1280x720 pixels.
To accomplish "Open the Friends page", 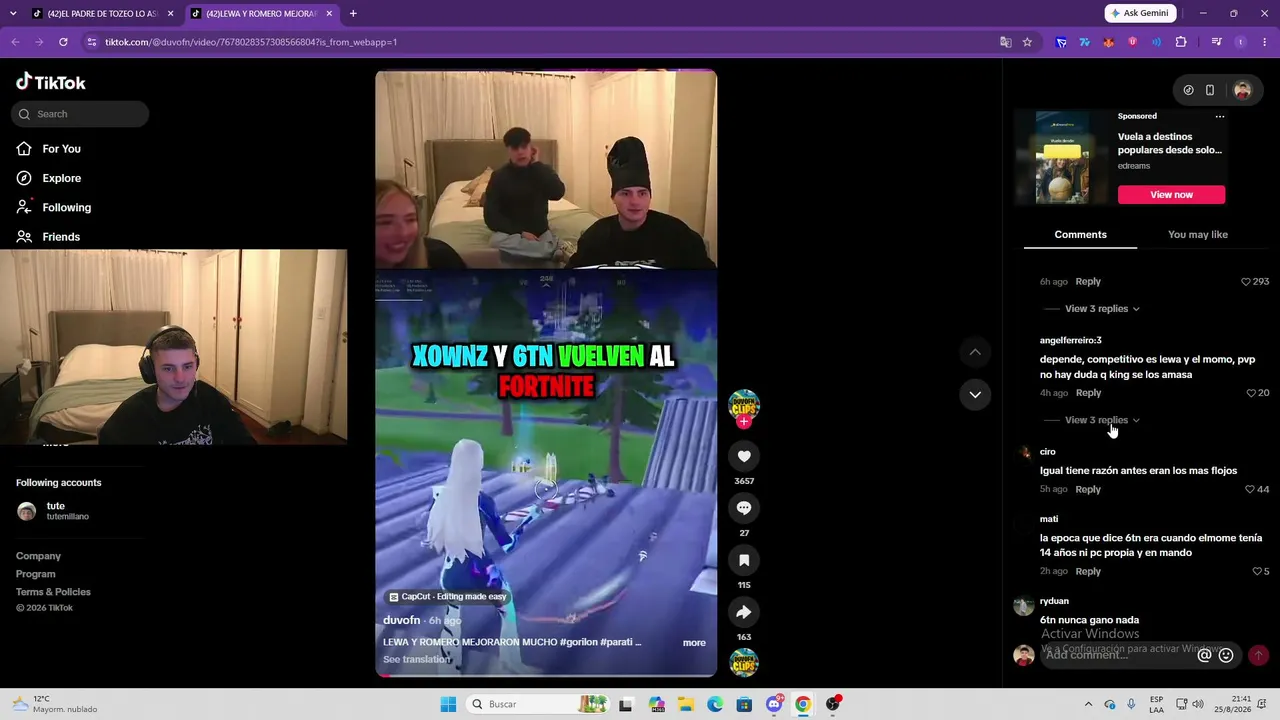I will coord(61,237).
